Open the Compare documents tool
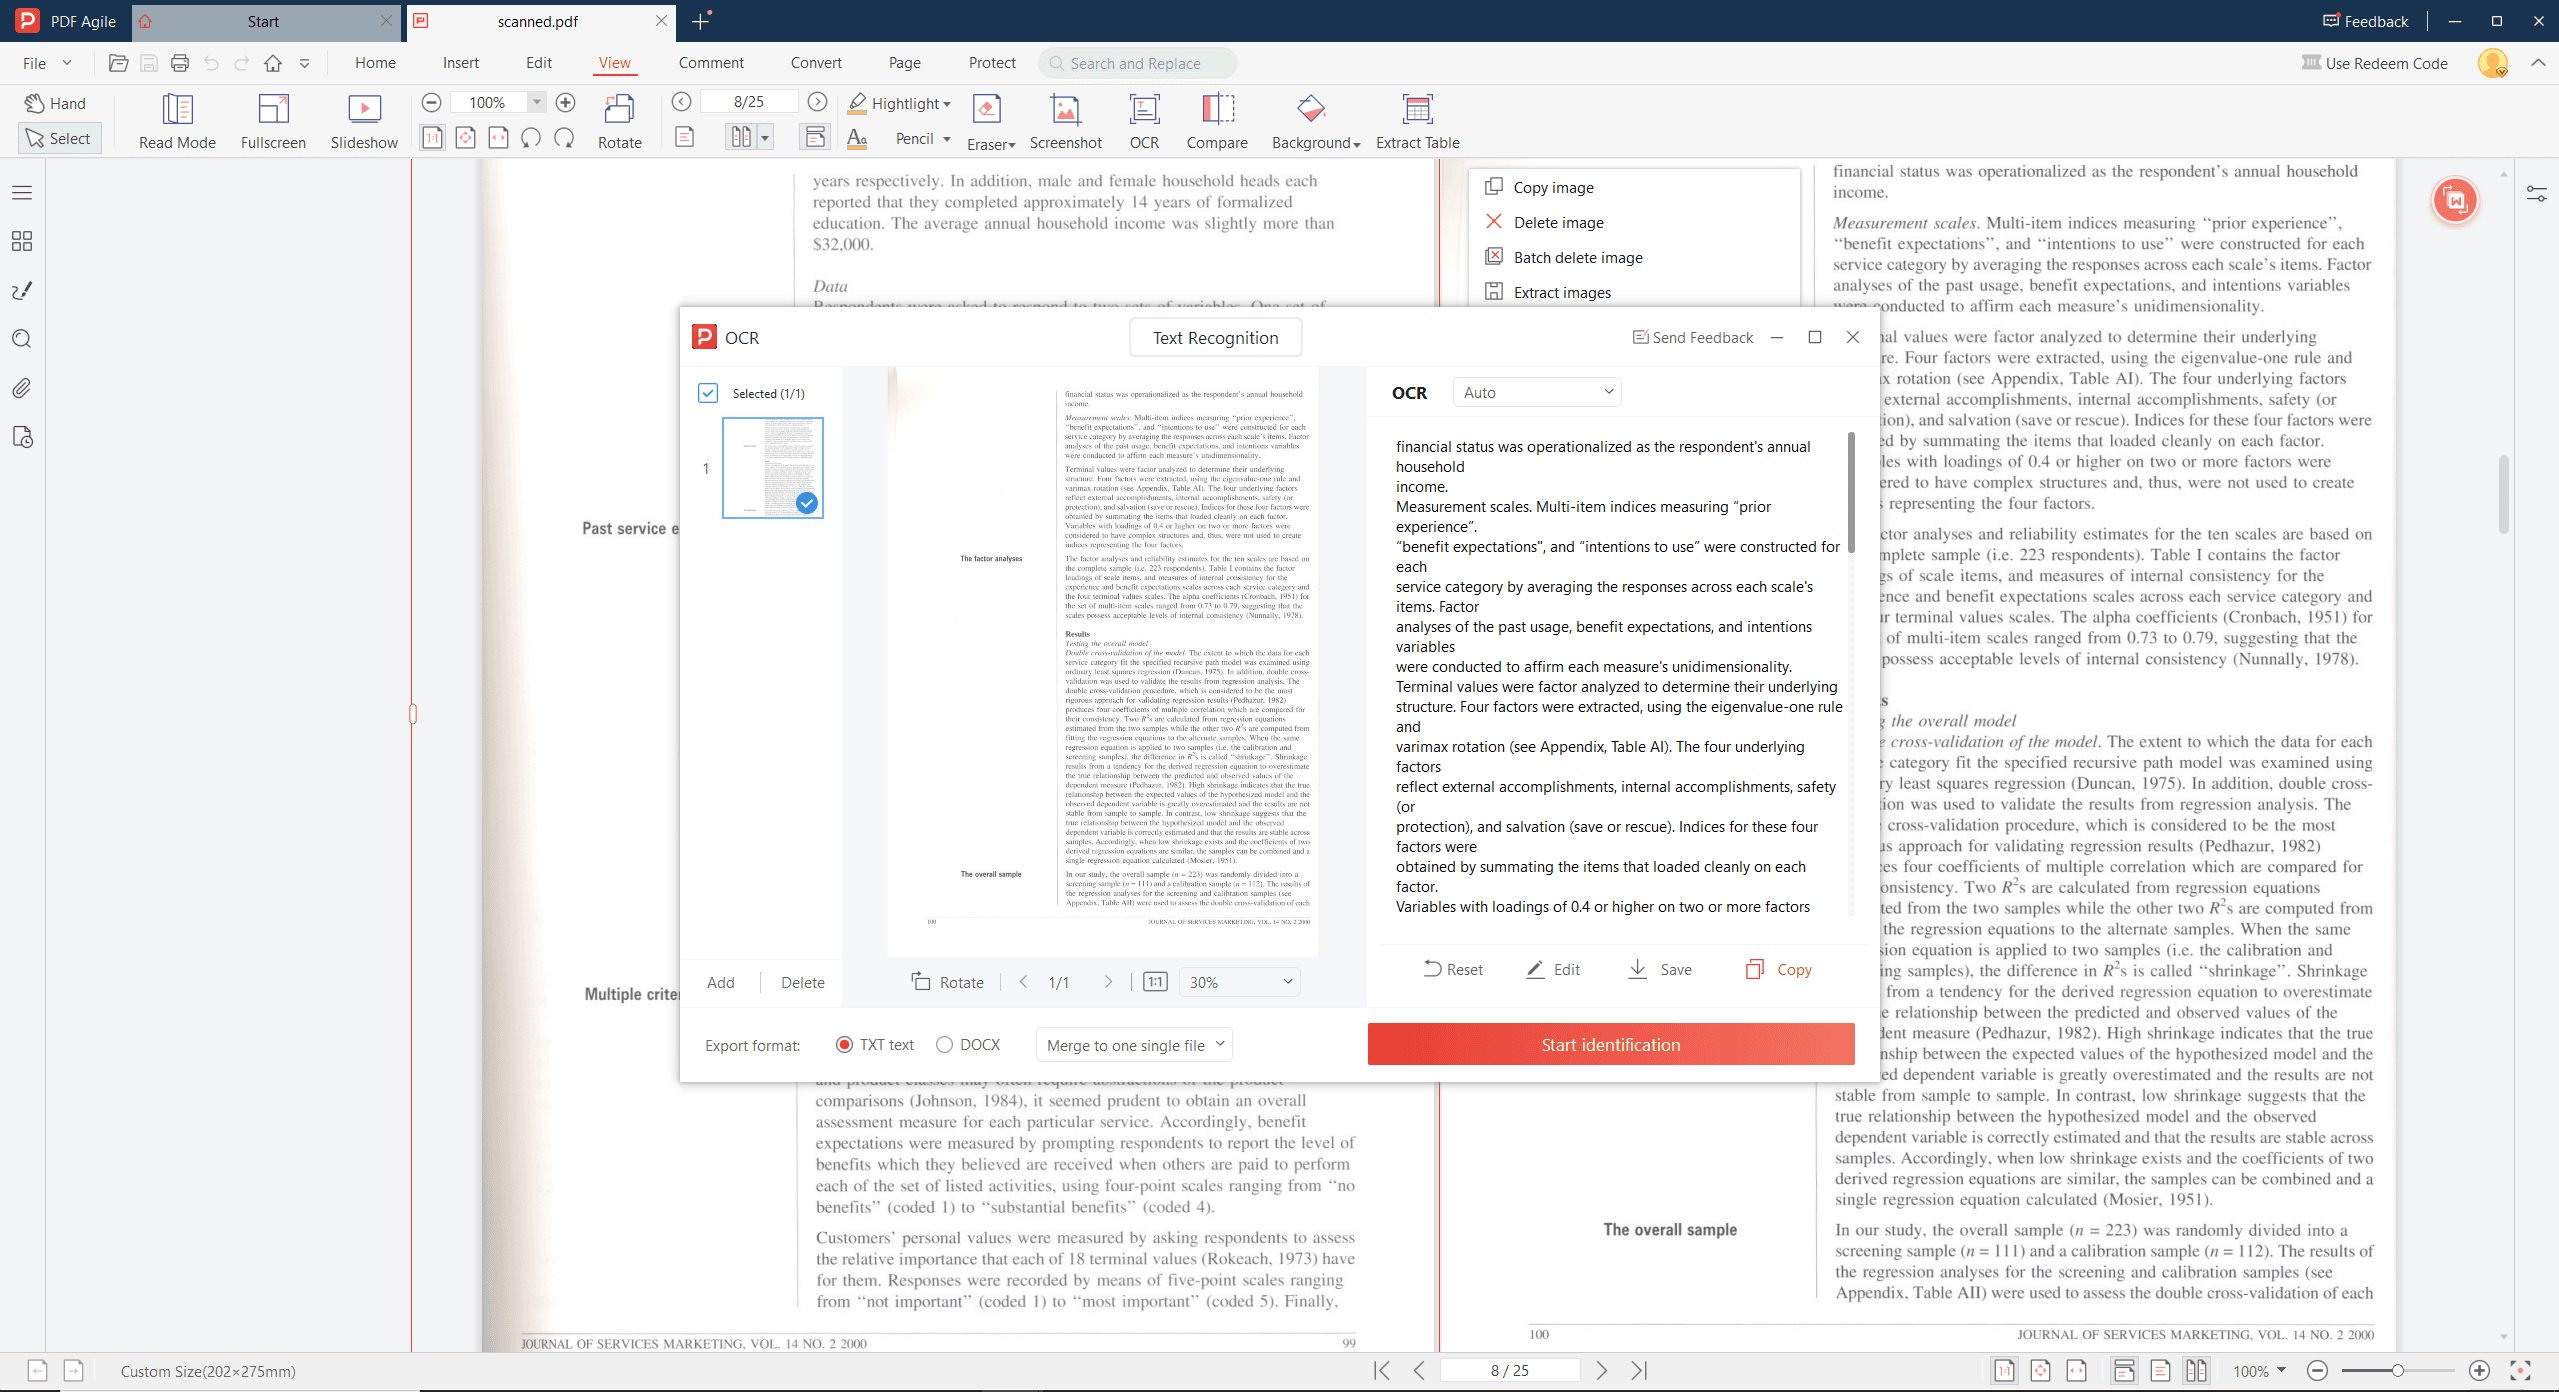 [x=1217, y=121]
